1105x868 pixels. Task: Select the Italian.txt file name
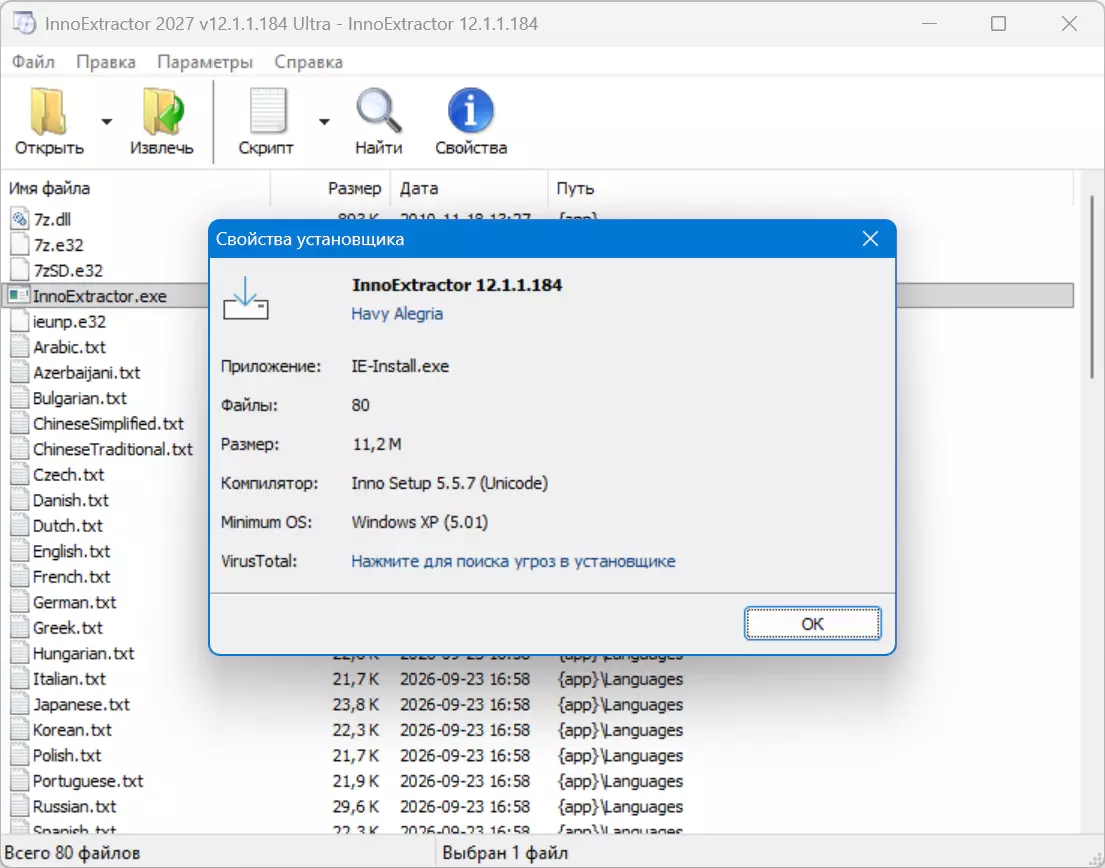point(69,678)
